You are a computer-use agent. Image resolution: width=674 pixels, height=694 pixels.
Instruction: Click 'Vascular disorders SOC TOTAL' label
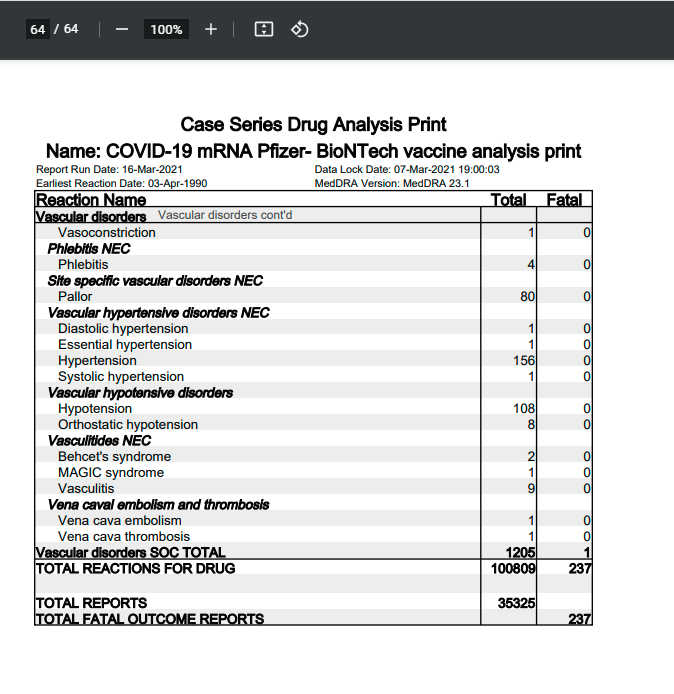(x=131, y=552)
